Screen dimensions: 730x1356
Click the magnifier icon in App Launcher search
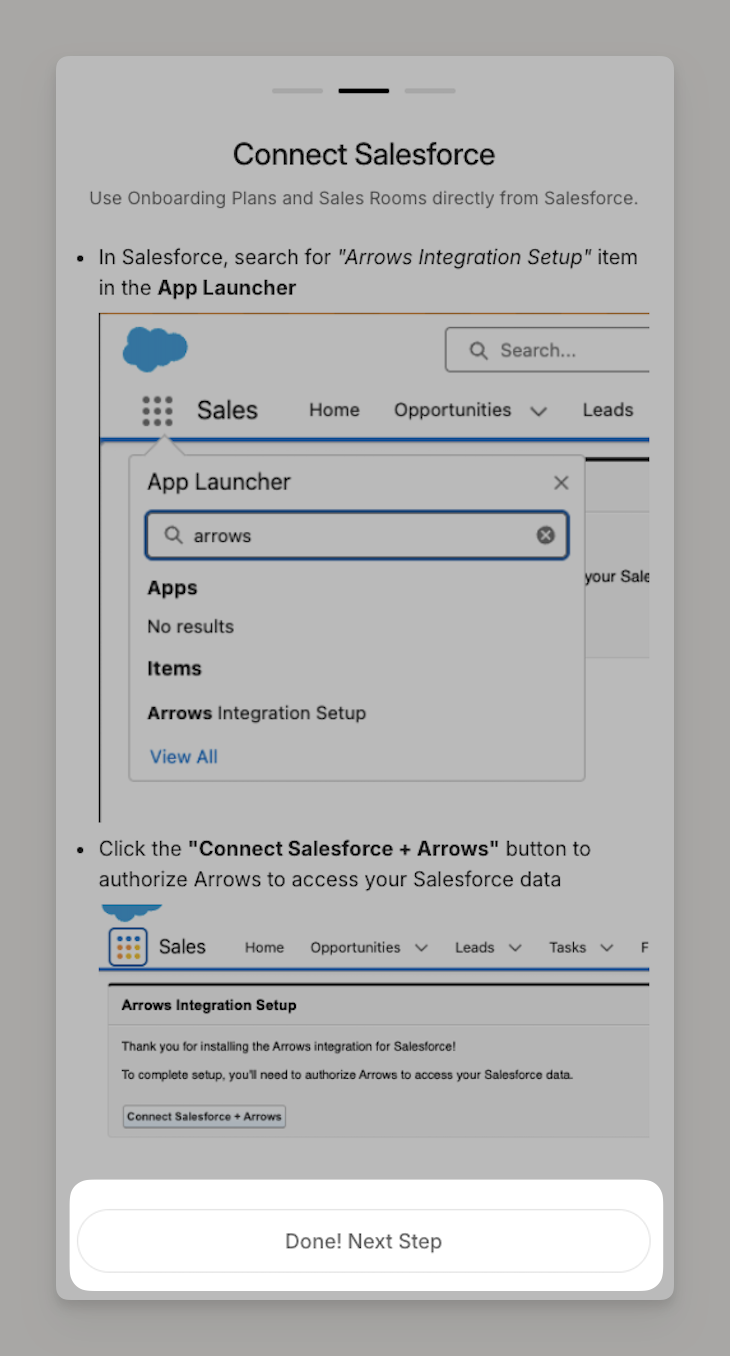tap(174, 535)
